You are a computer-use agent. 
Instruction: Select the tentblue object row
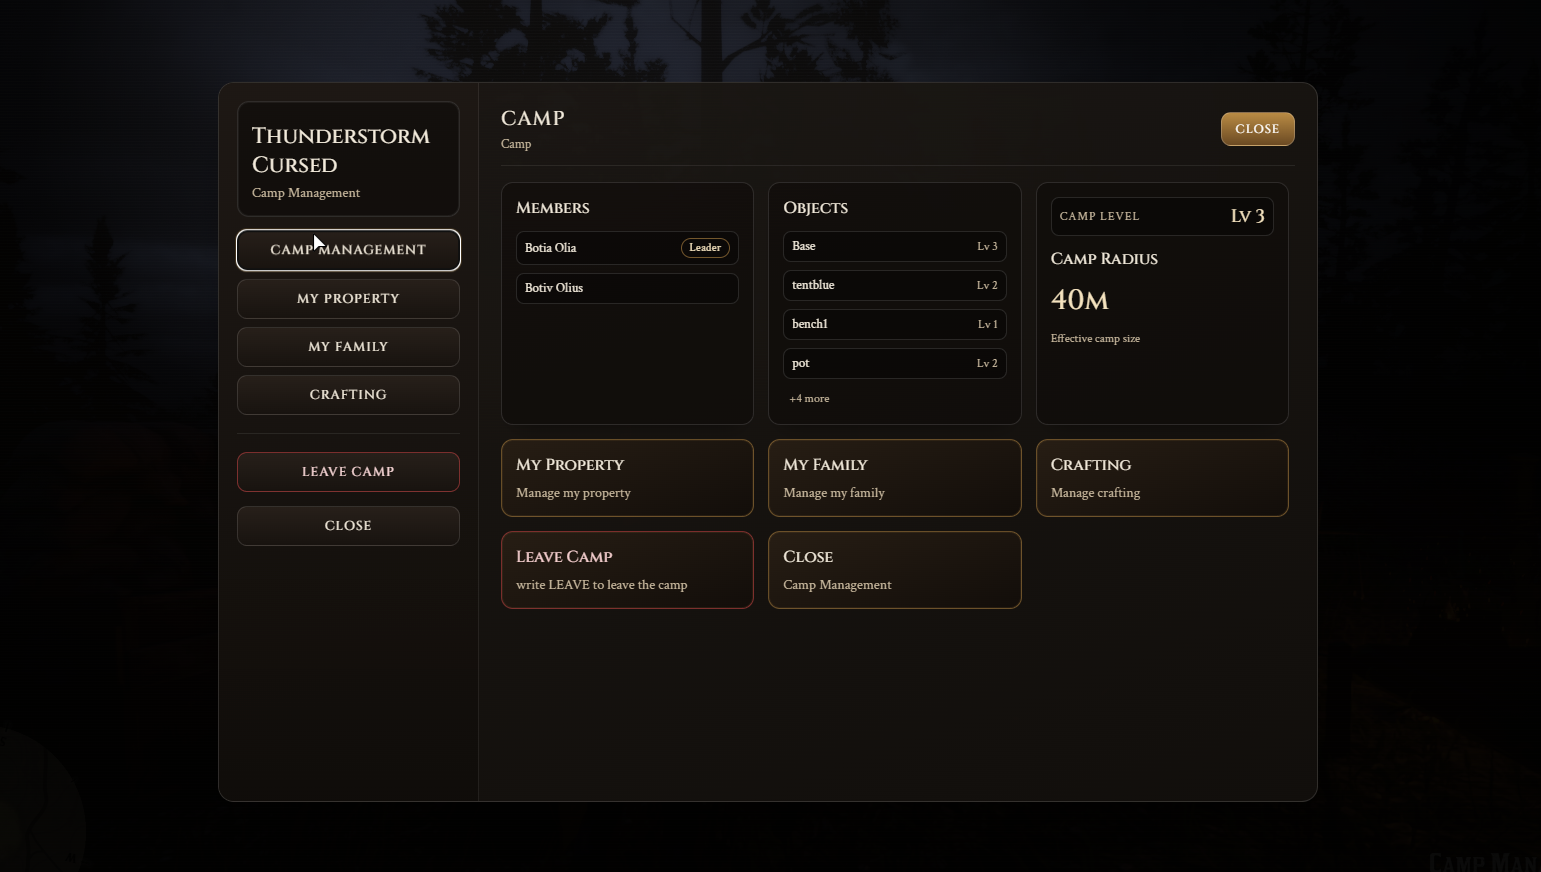coord(894,285)
